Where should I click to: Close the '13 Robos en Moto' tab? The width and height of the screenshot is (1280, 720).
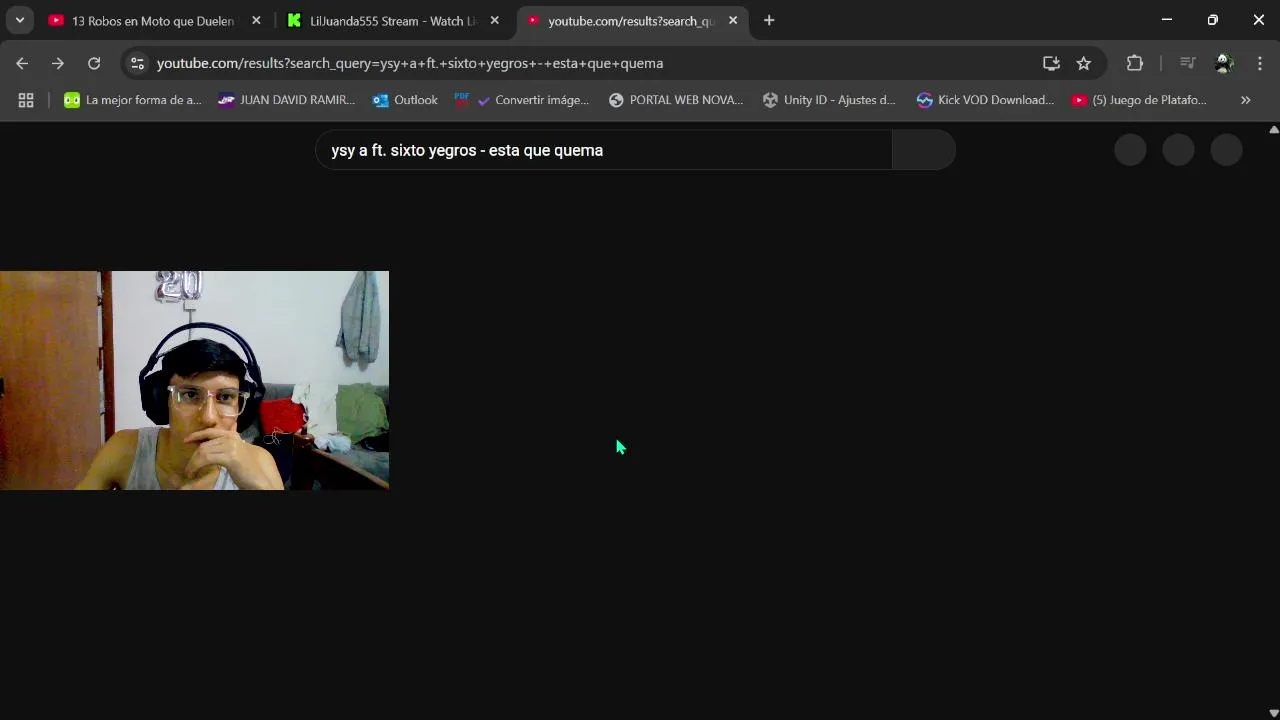click(256, 20)
